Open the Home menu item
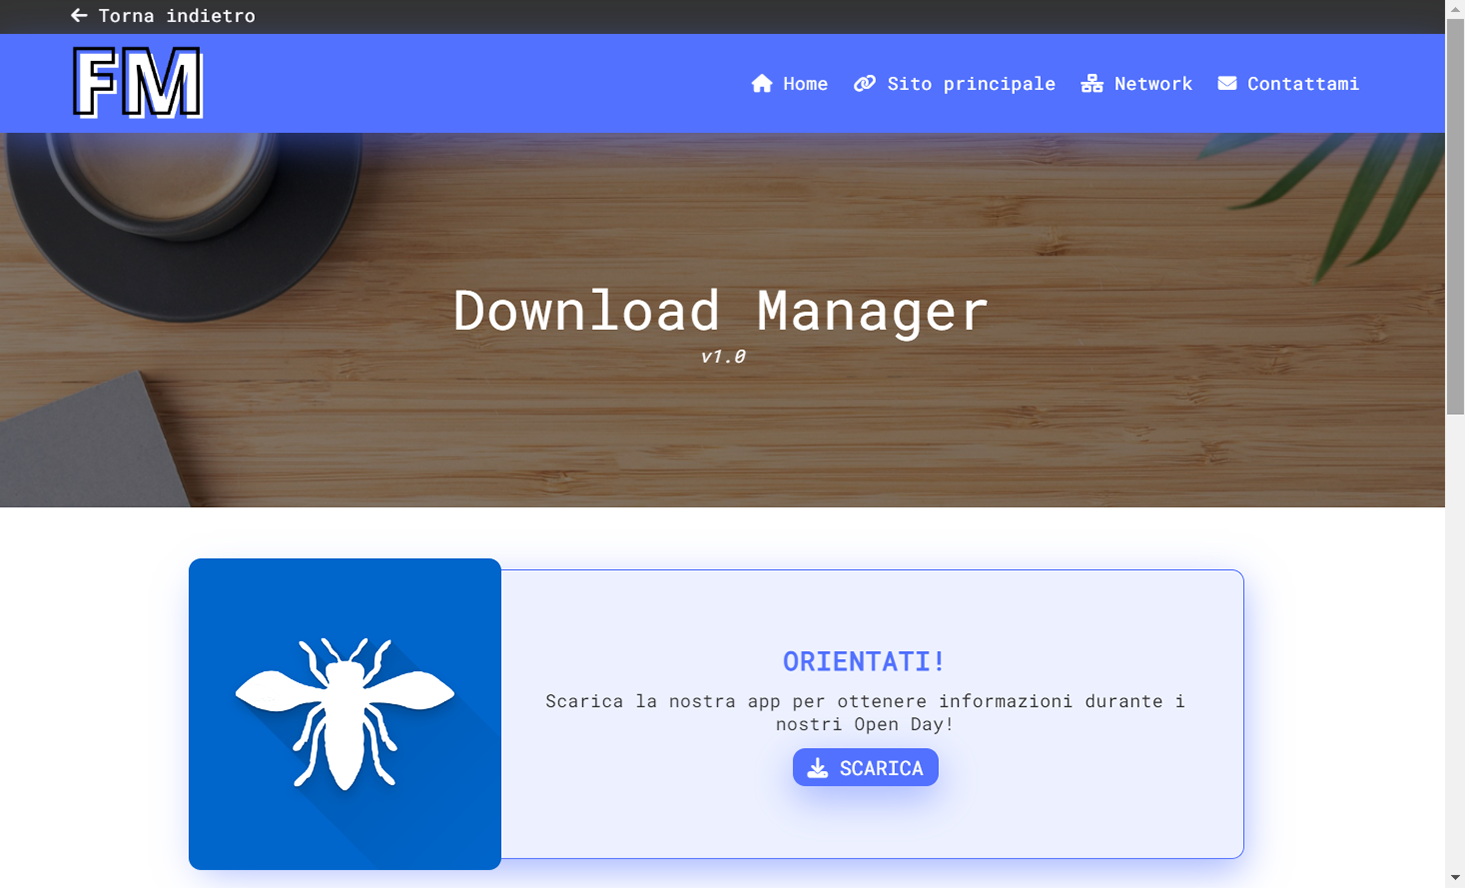 tap(790, 84)
